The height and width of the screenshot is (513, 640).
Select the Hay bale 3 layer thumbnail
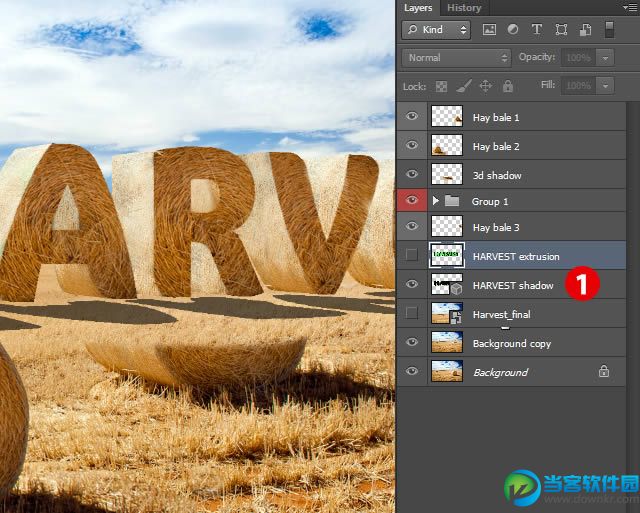tap(447, 226)
